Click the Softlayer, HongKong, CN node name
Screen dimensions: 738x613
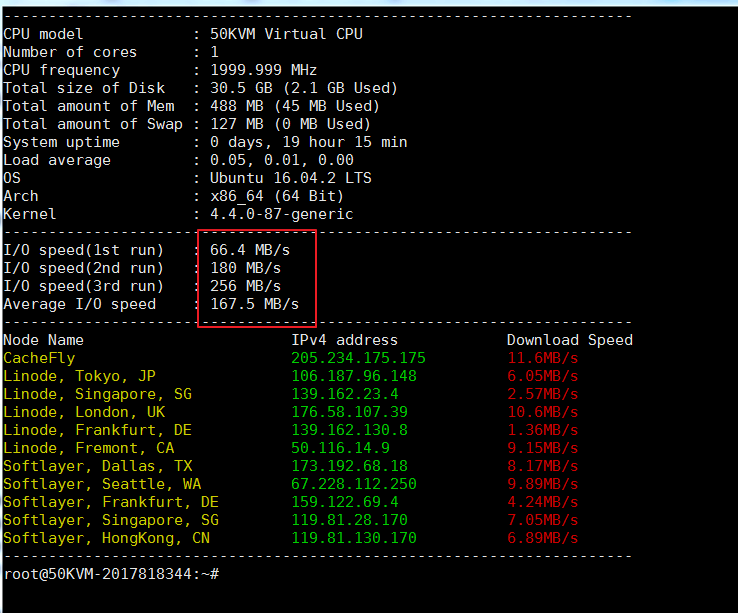(x=106, y=538)
